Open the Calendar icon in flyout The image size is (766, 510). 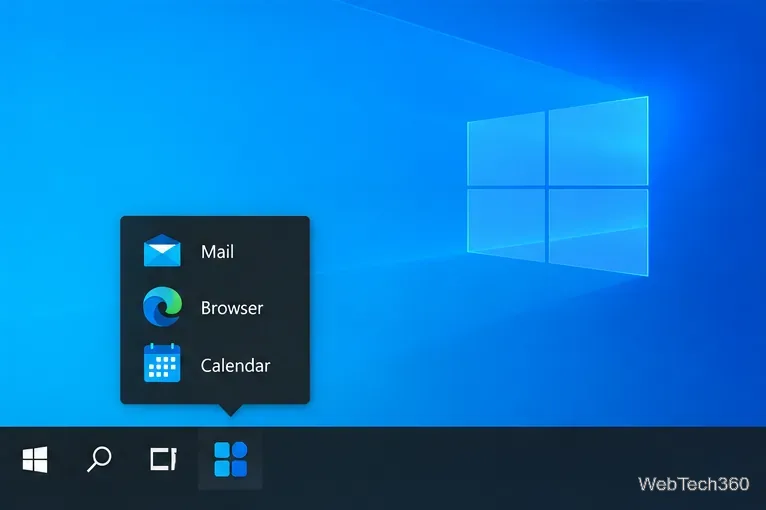point(162,362)
